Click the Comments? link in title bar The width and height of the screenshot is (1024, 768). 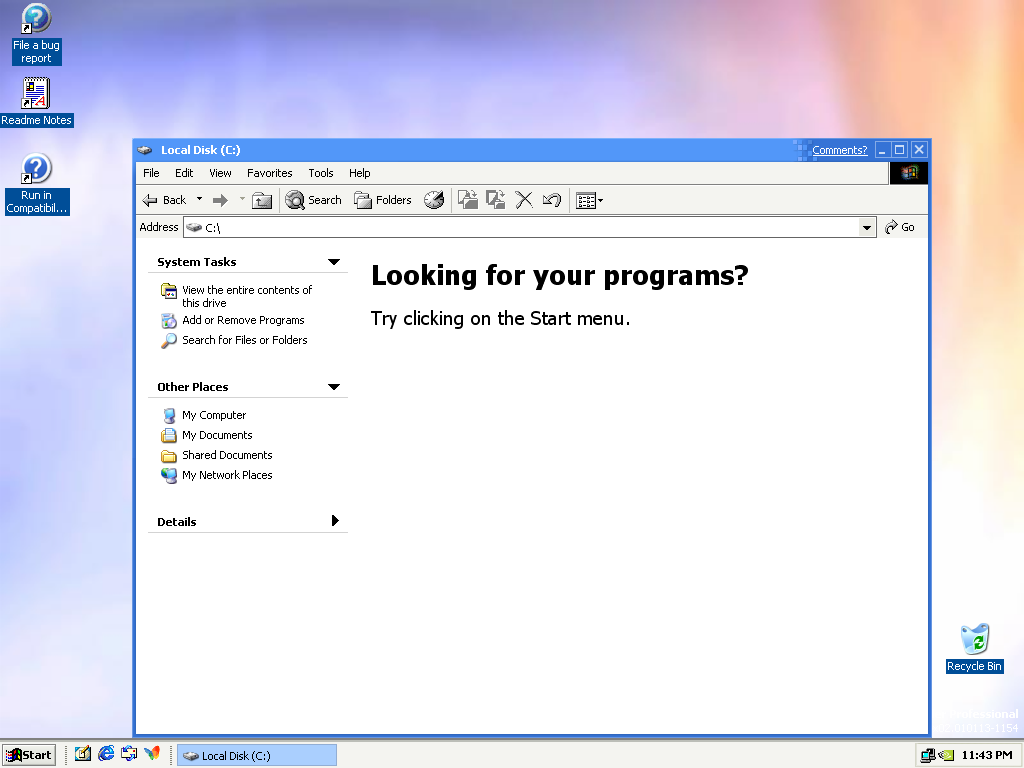(840, 150)
